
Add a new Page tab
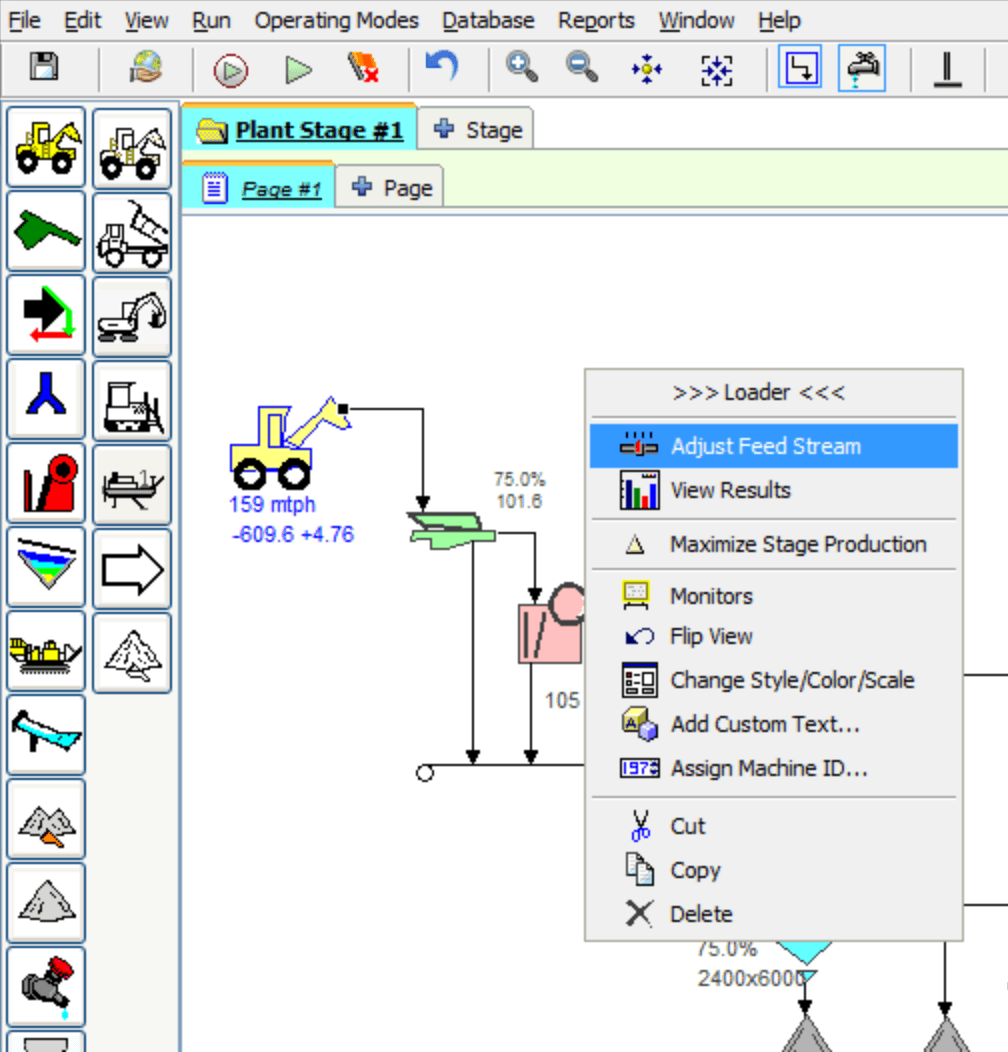(x=392, y=188)
